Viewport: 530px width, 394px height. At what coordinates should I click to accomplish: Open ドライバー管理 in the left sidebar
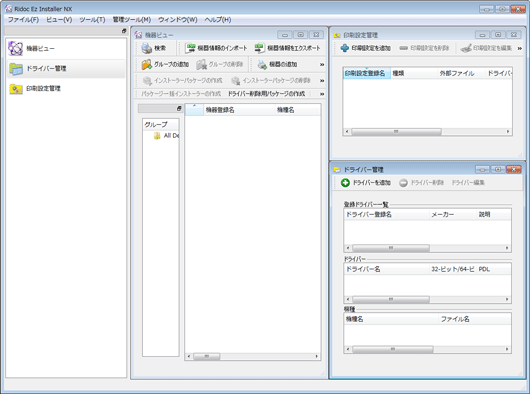(x=66, y=69)
